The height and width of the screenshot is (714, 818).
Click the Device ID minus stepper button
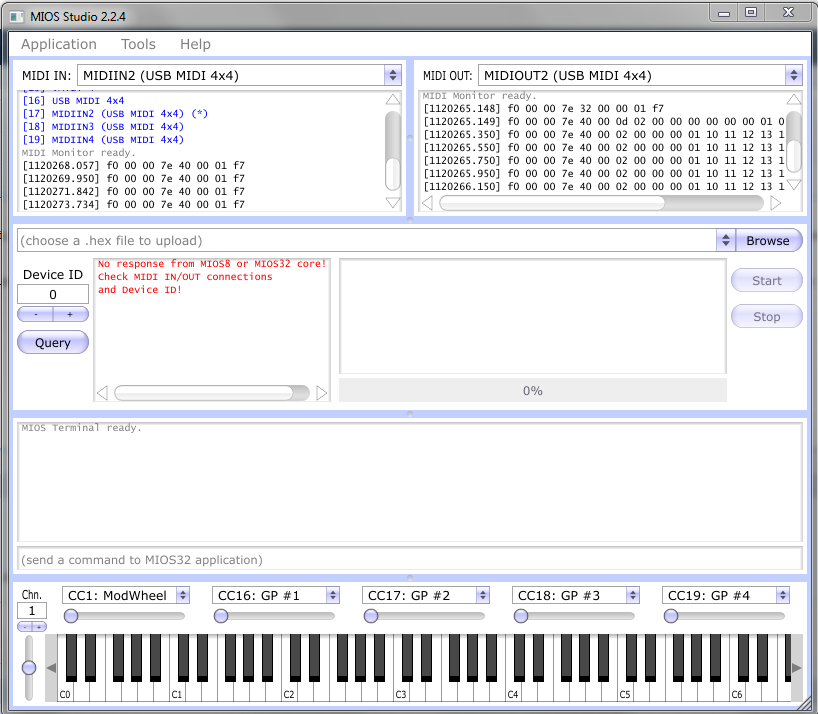tap(36, 314)
